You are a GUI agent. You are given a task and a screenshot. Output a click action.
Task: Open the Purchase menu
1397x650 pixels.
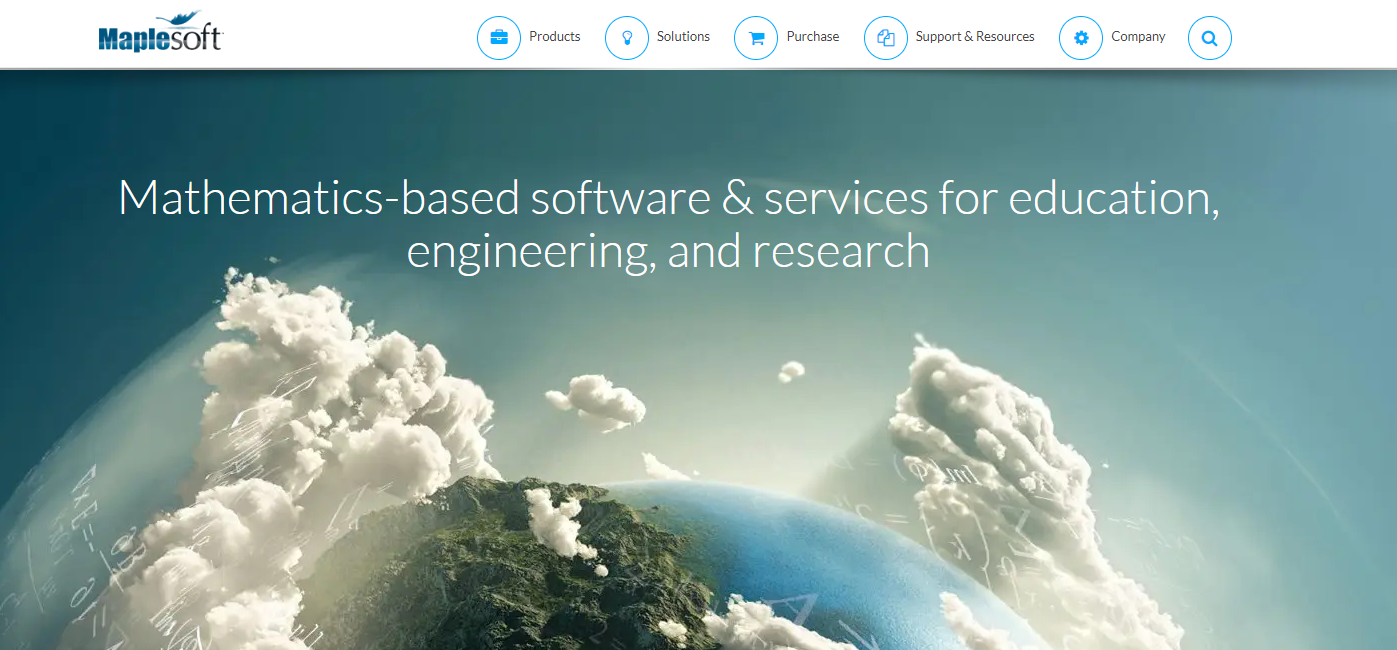[813, 37]
